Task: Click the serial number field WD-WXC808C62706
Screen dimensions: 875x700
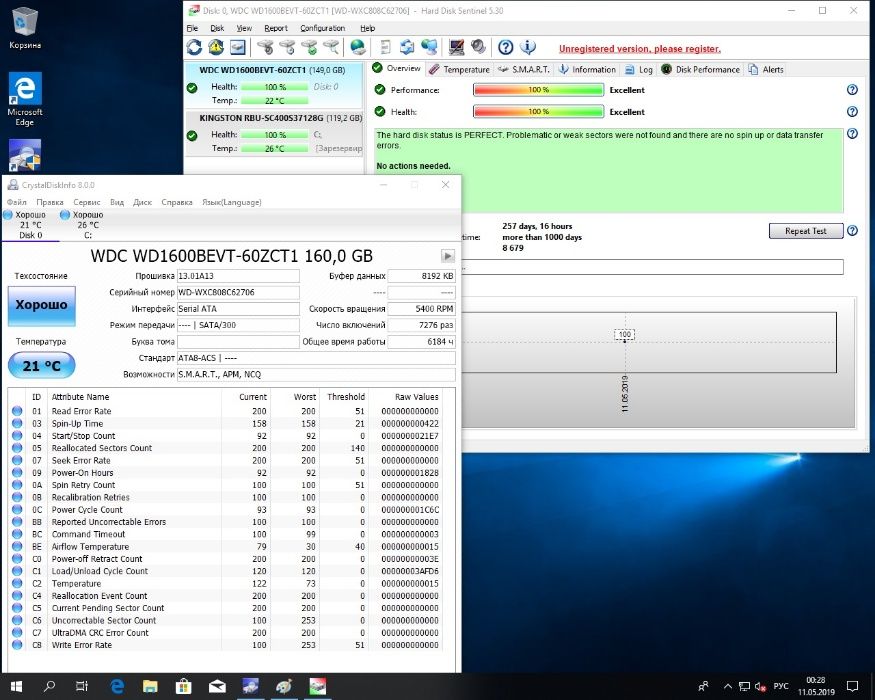Action: [x=238, y=292]
